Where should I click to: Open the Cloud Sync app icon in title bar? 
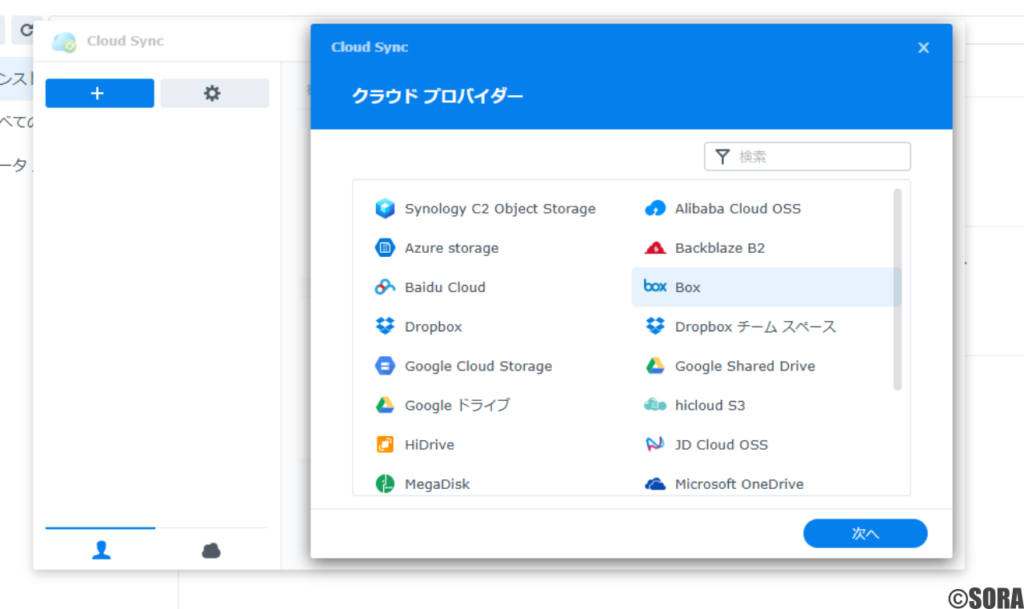[x=64, y=42]
